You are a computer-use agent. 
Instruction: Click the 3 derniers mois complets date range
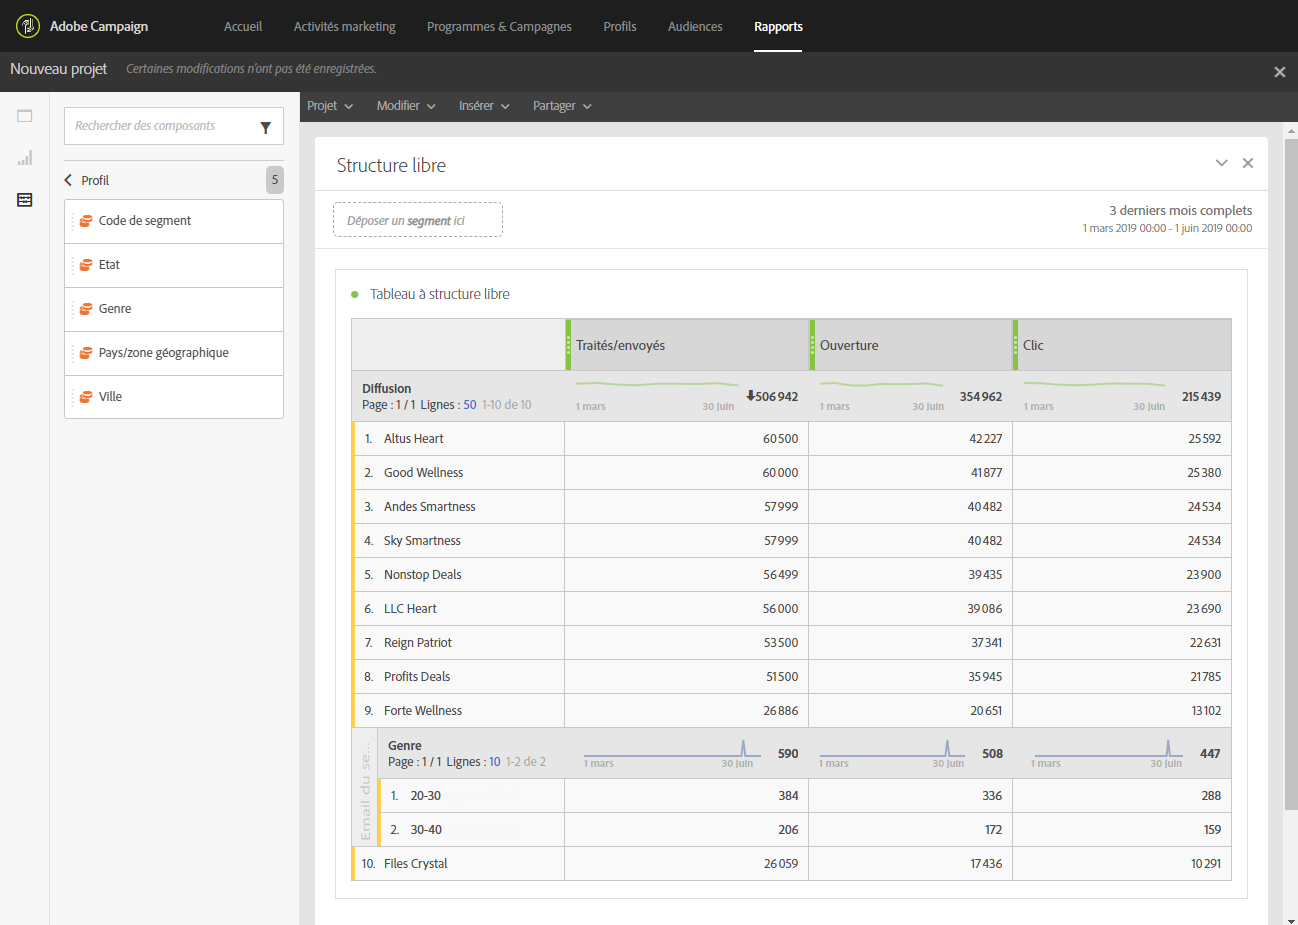[1179, 211]
